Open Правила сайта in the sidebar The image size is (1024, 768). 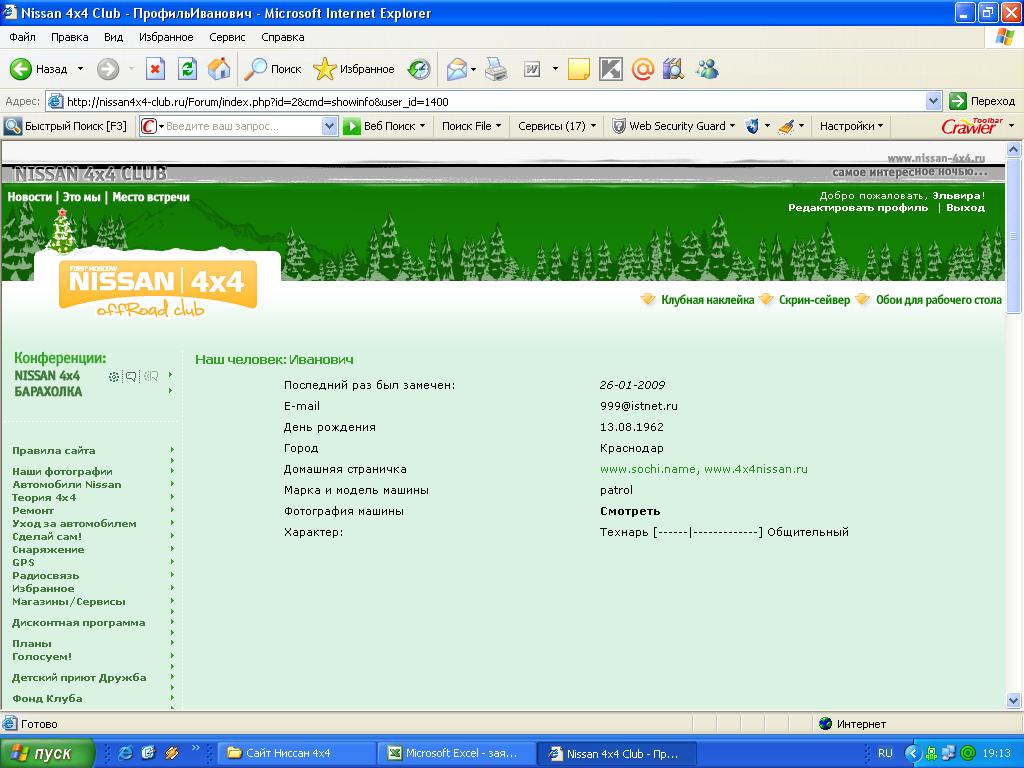click(x=54, y=451)
